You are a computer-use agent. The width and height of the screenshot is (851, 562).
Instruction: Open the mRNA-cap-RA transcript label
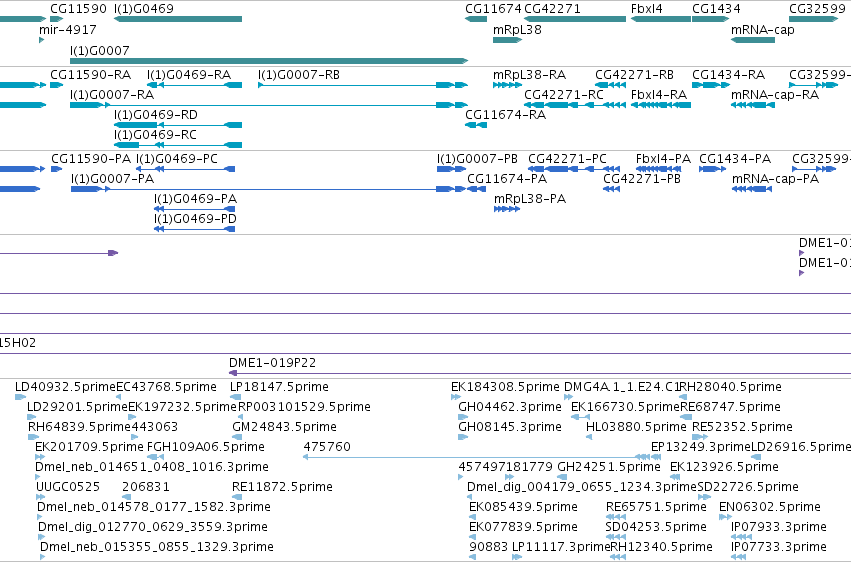775,94
